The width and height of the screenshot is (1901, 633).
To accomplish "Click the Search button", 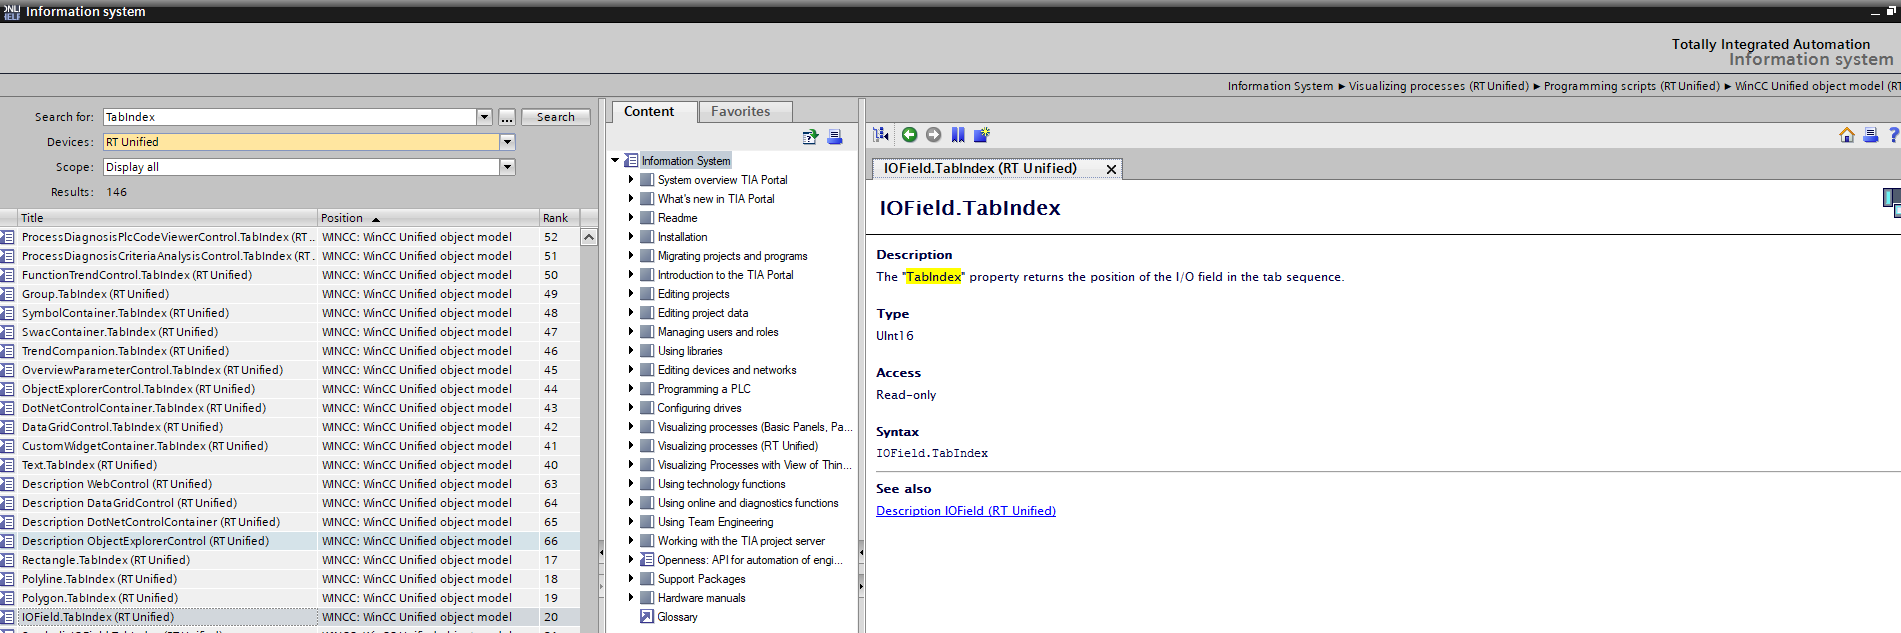I will [556, 117].
